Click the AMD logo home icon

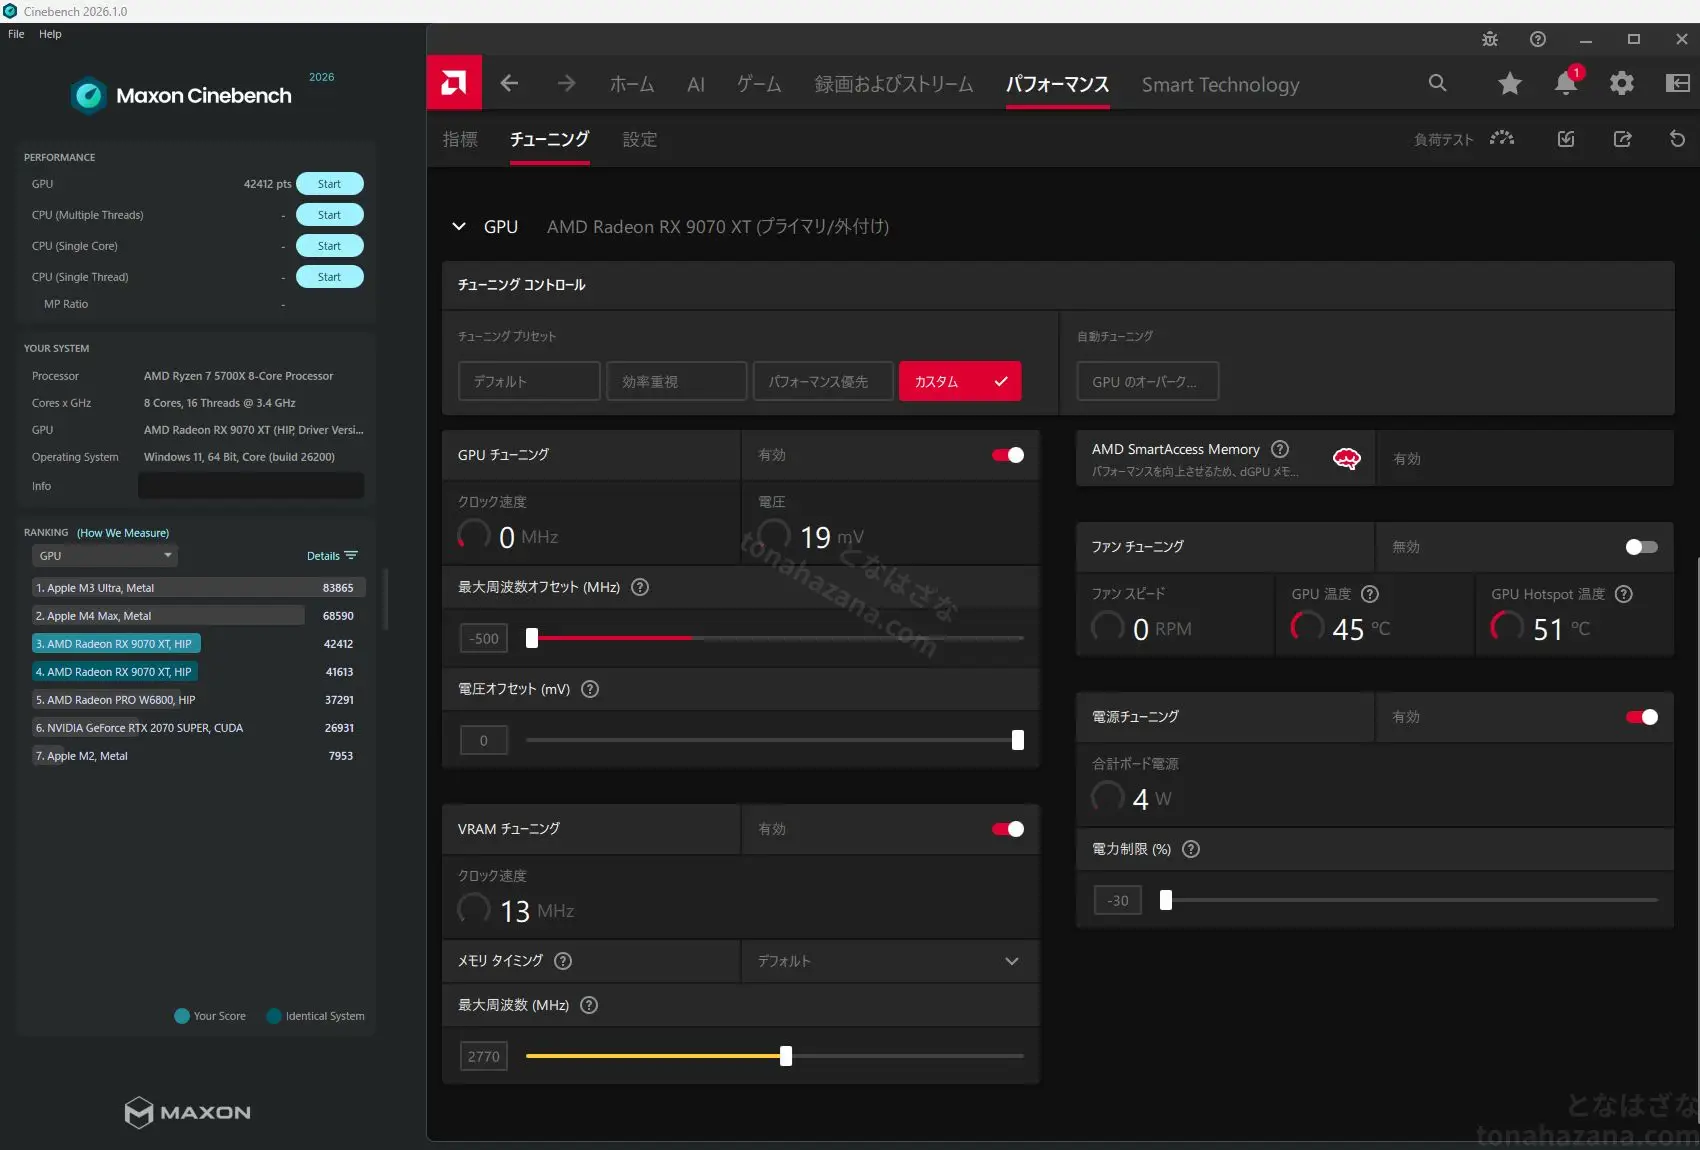pos(454,83)
